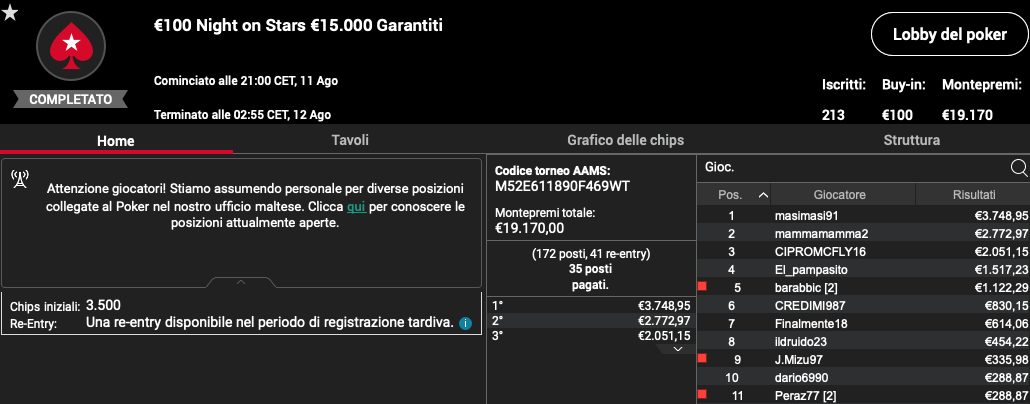Screen dimensions: 1030x404
Task: Open the Struttura tab
Action: (911, 141)
